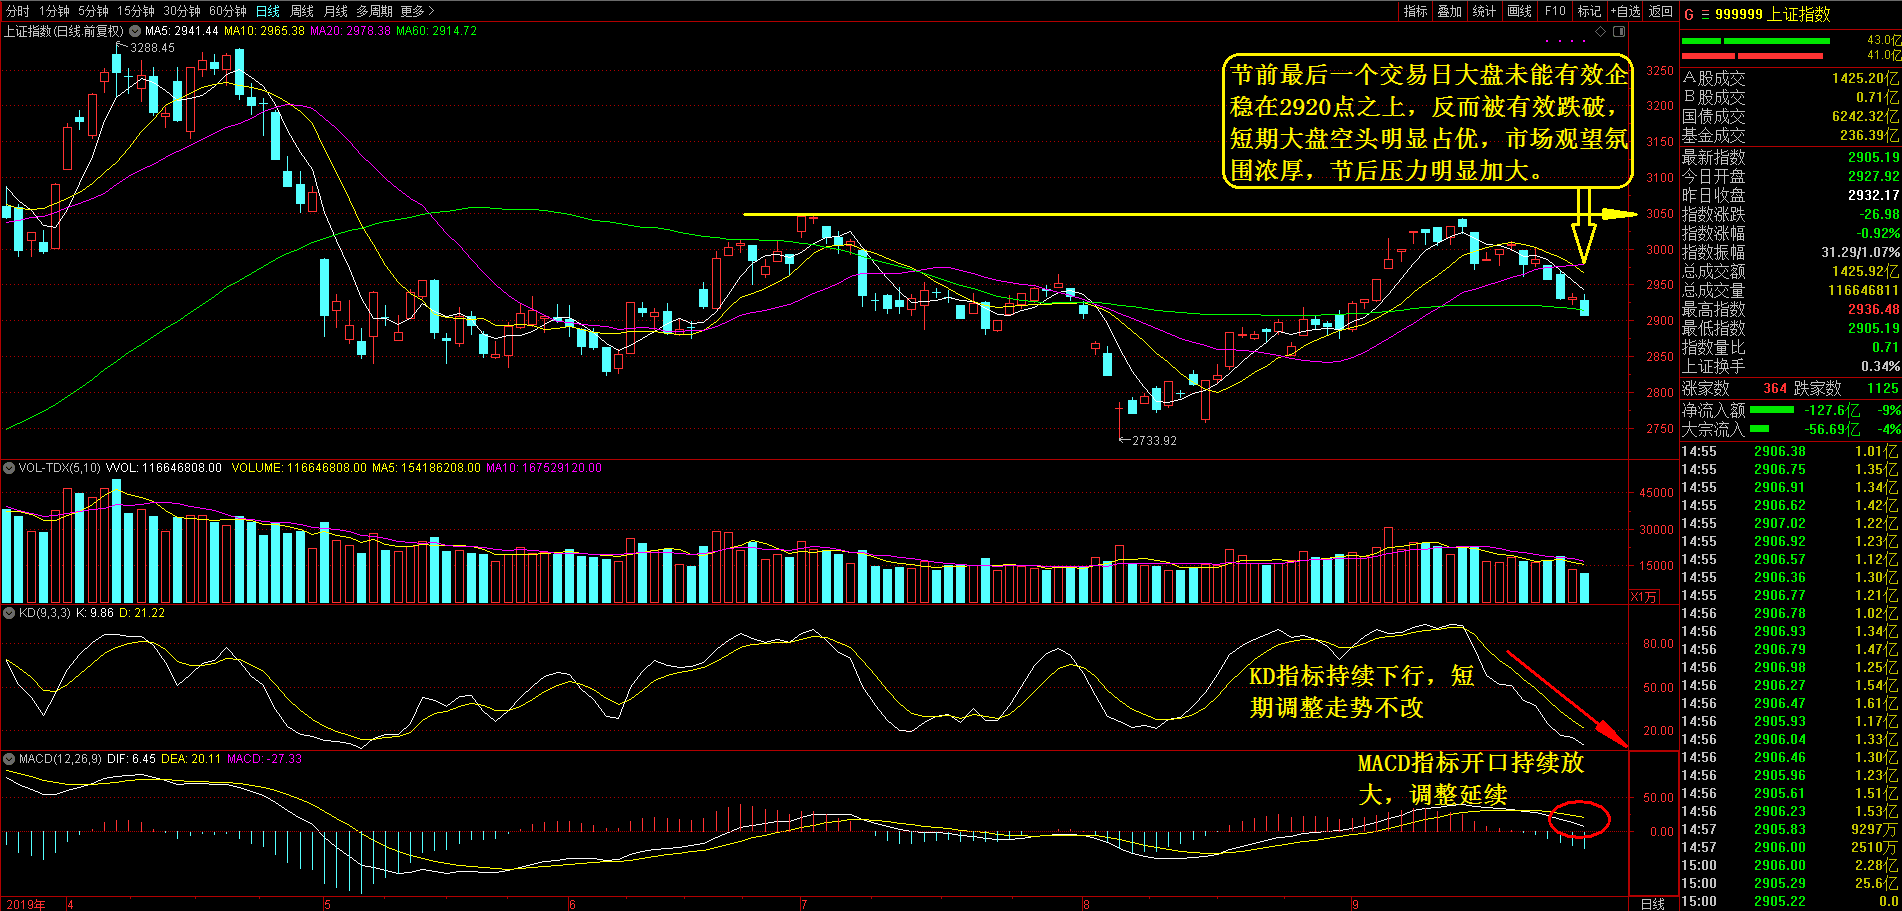1902x911 pixels.
Task: Toggle the side panel icon at chart top-right
Action: click(1619, 32)
